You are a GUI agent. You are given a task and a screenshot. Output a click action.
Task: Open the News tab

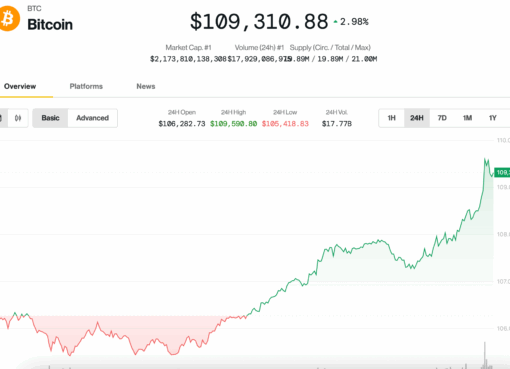(x=146, y=86)
